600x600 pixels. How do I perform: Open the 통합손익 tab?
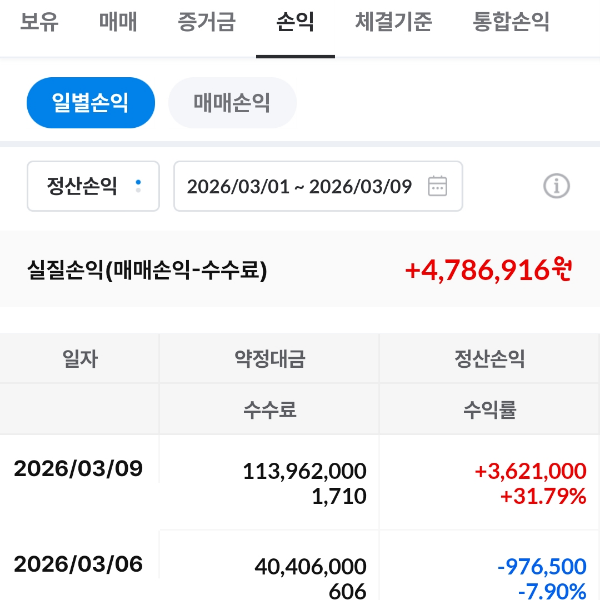pyautogui.click(x=511, y=22)
